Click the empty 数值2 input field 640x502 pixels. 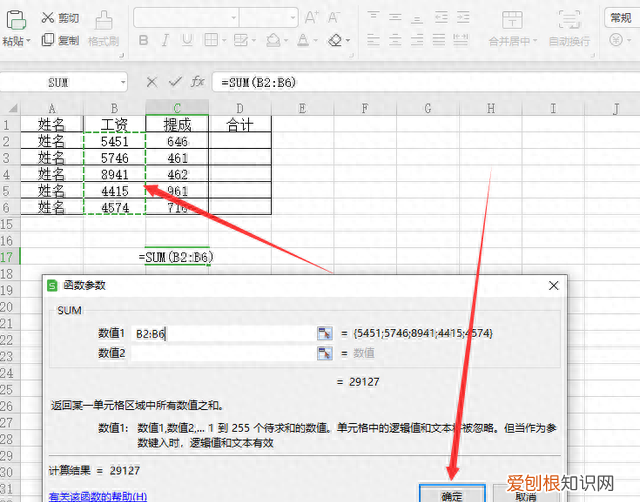pos(224,353)
